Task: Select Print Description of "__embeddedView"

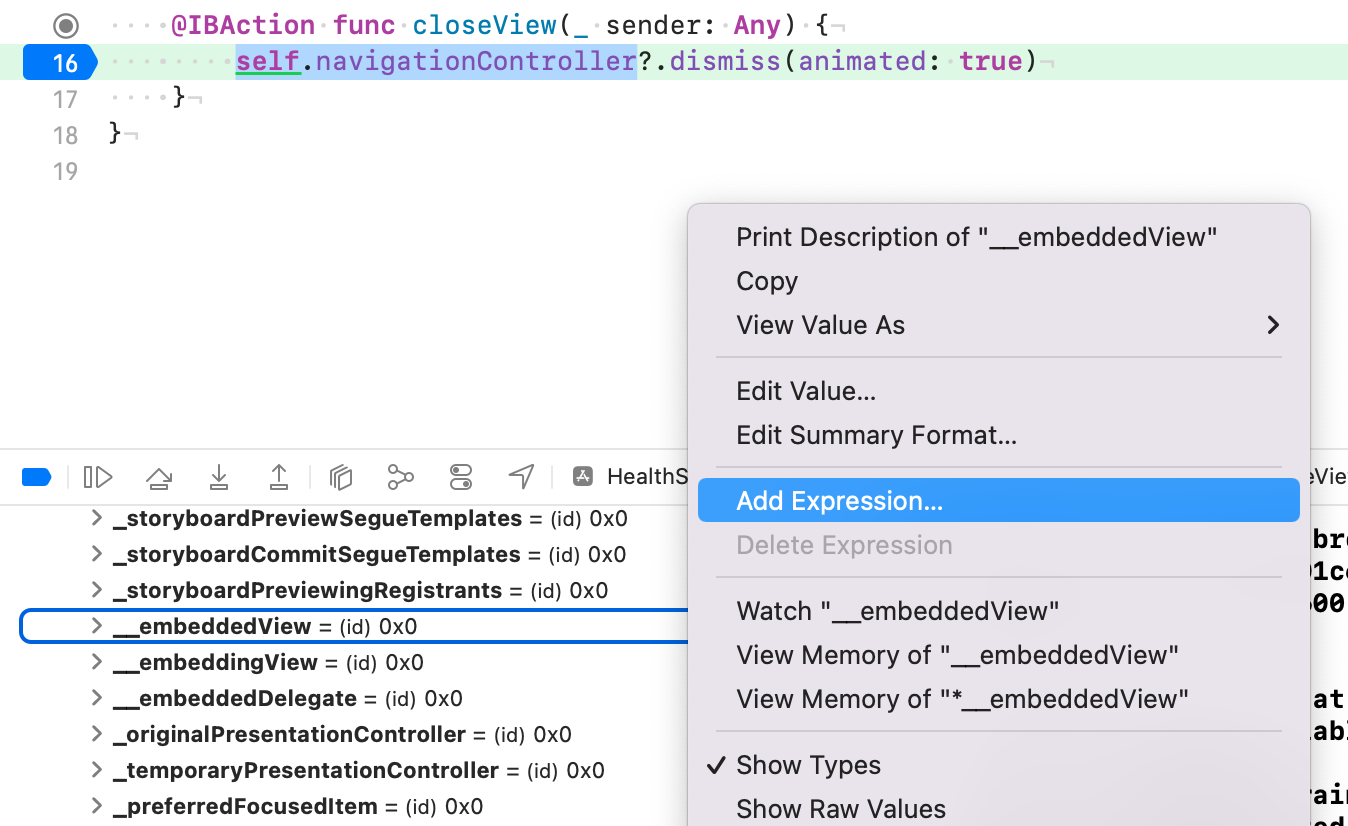Action: tap(976, 237)
